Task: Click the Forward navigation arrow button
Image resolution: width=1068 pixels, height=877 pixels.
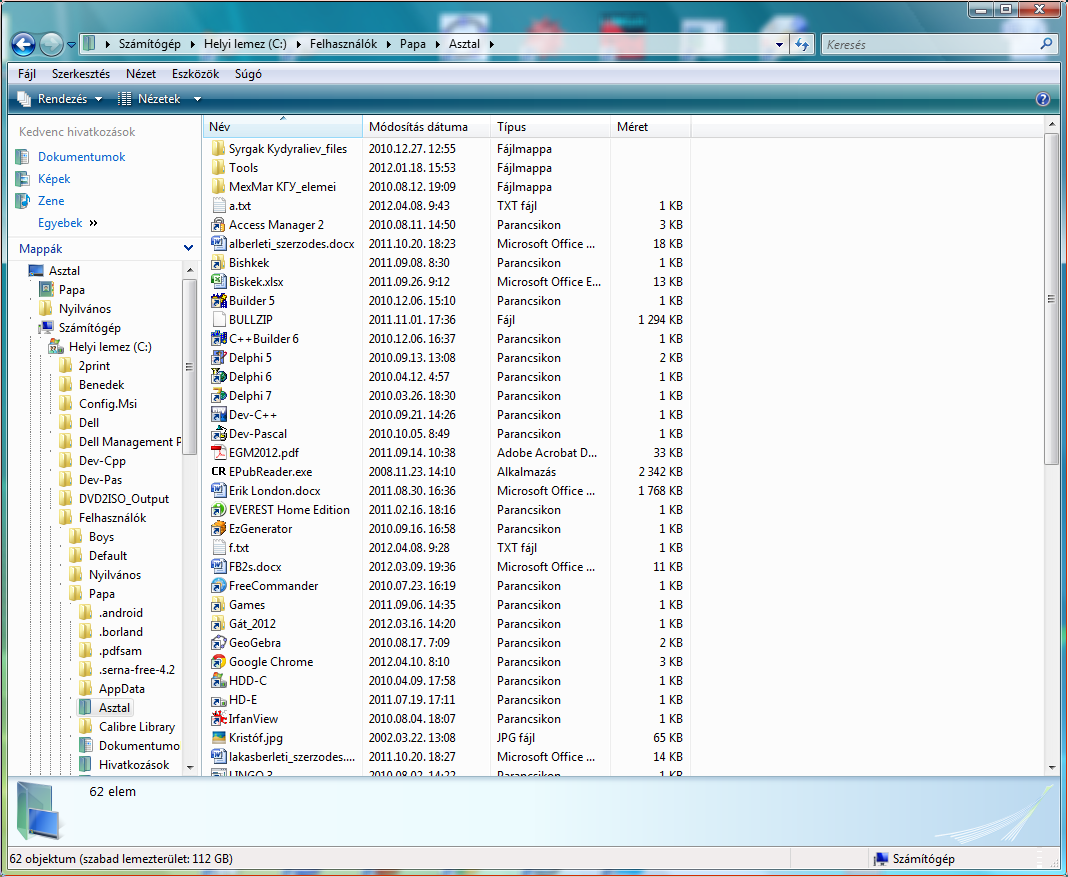Action: pyautogui.click(x=51, y=45)
